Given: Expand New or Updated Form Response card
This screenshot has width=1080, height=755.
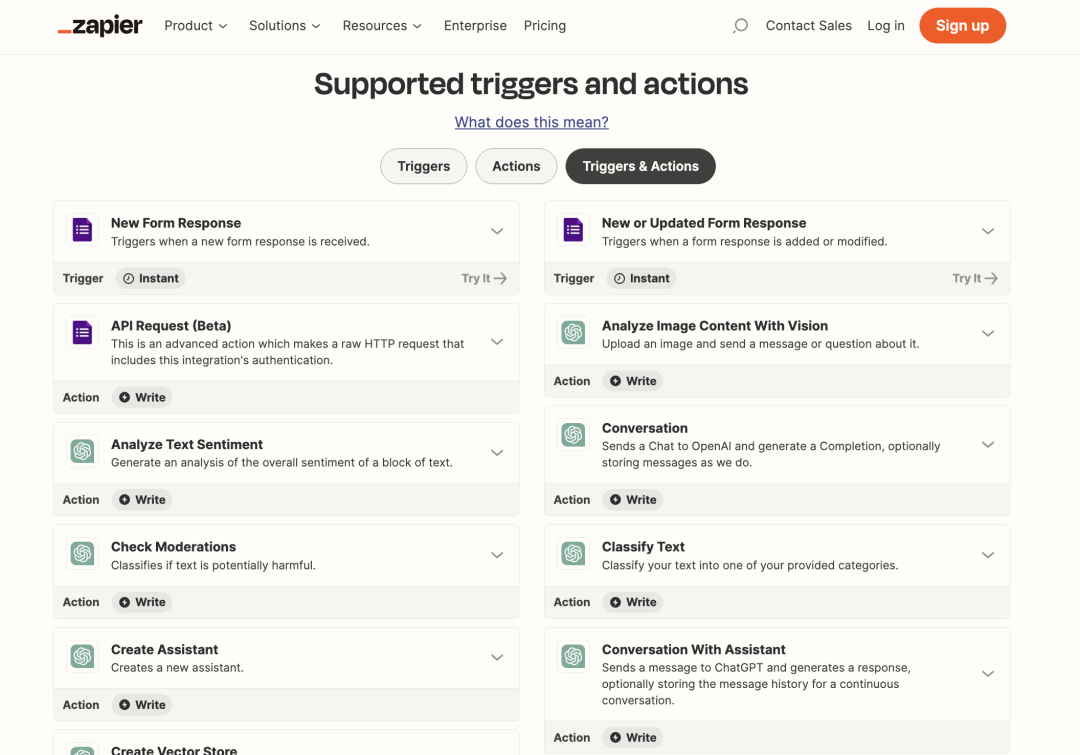Looking at the screenshot, I should click(988, 231).
